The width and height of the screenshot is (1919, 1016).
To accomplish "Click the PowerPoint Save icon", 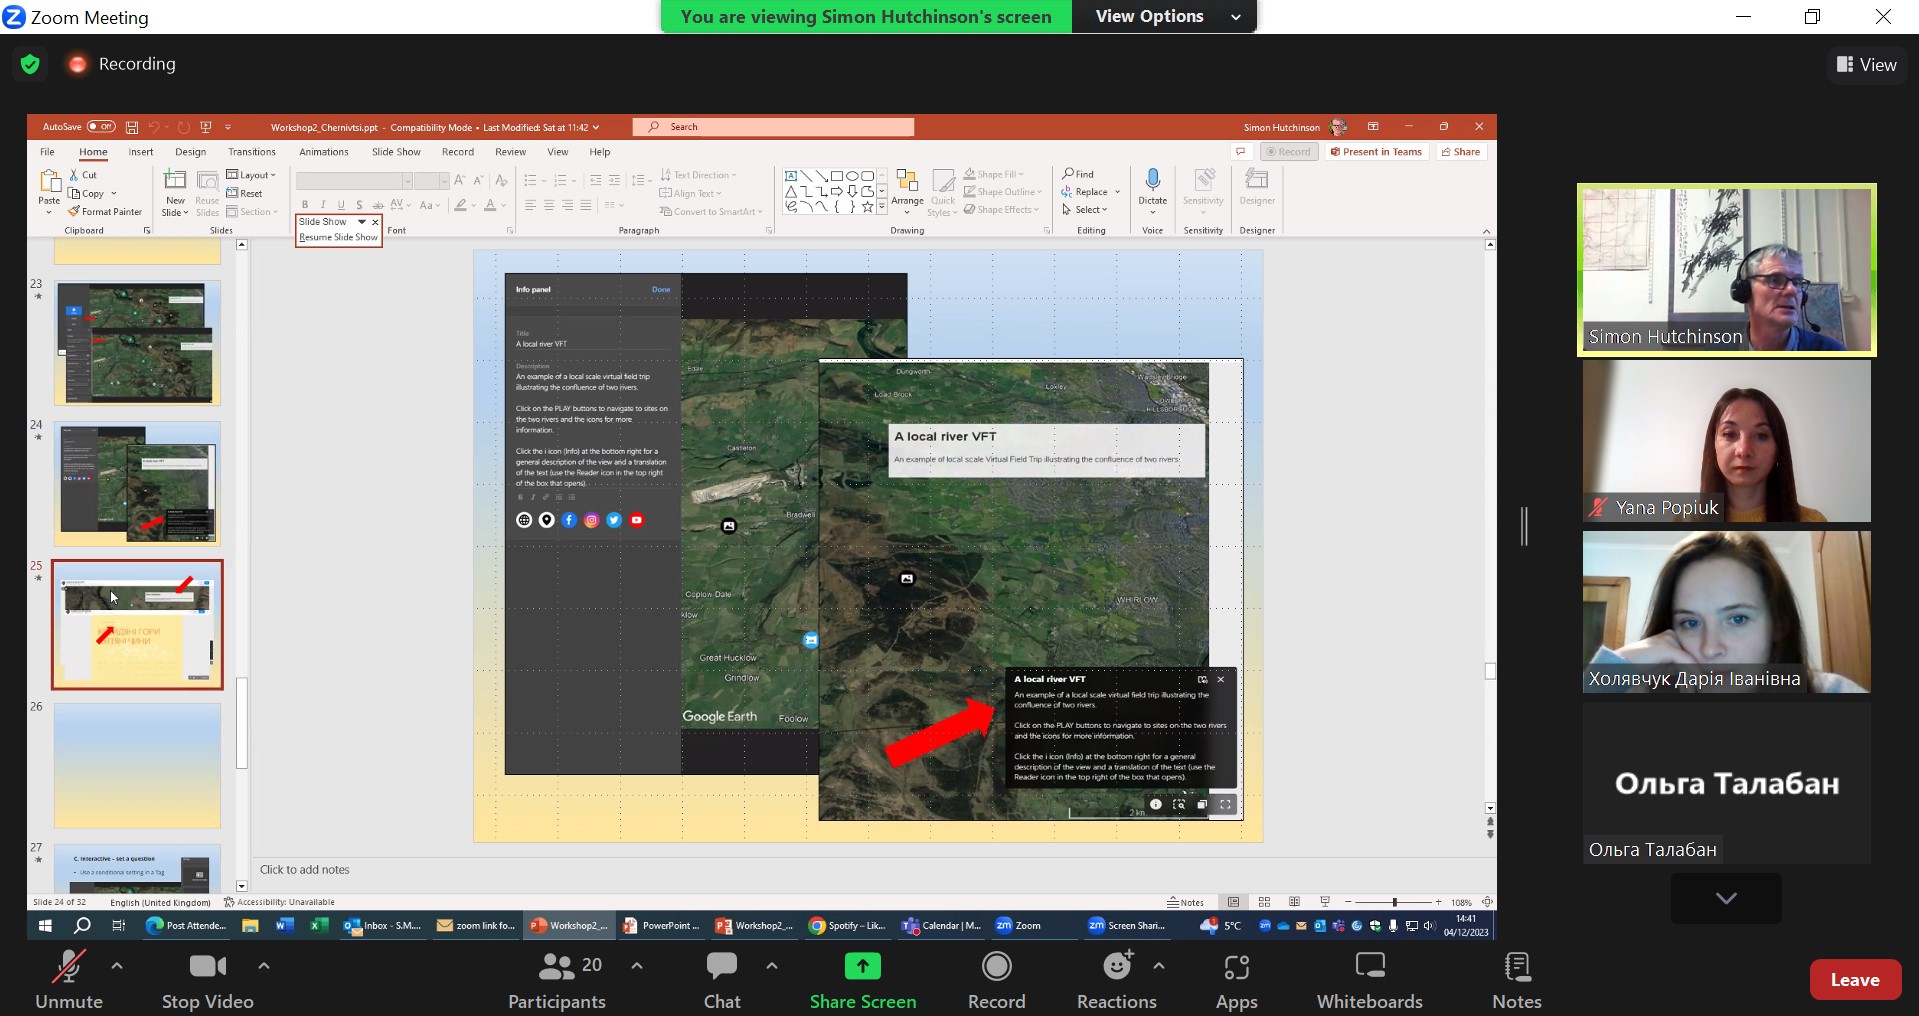I will coord(132,127).
